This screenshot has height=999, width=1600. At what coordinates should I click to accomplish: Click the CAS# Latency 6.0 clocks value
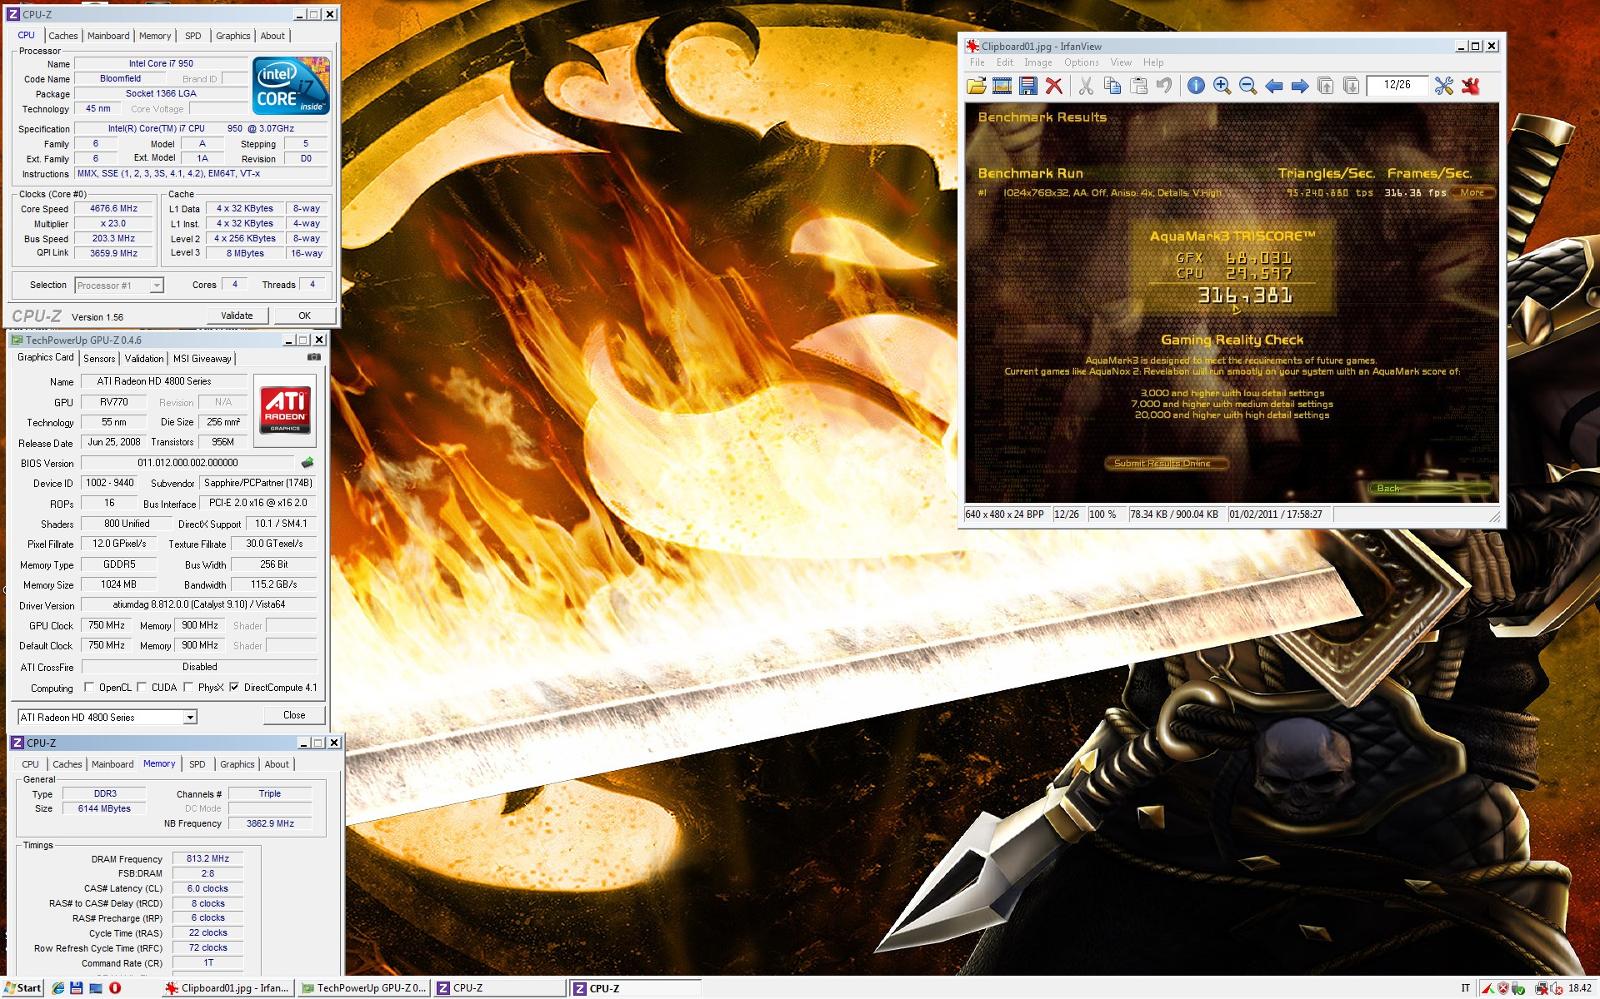tap(208, 888)
